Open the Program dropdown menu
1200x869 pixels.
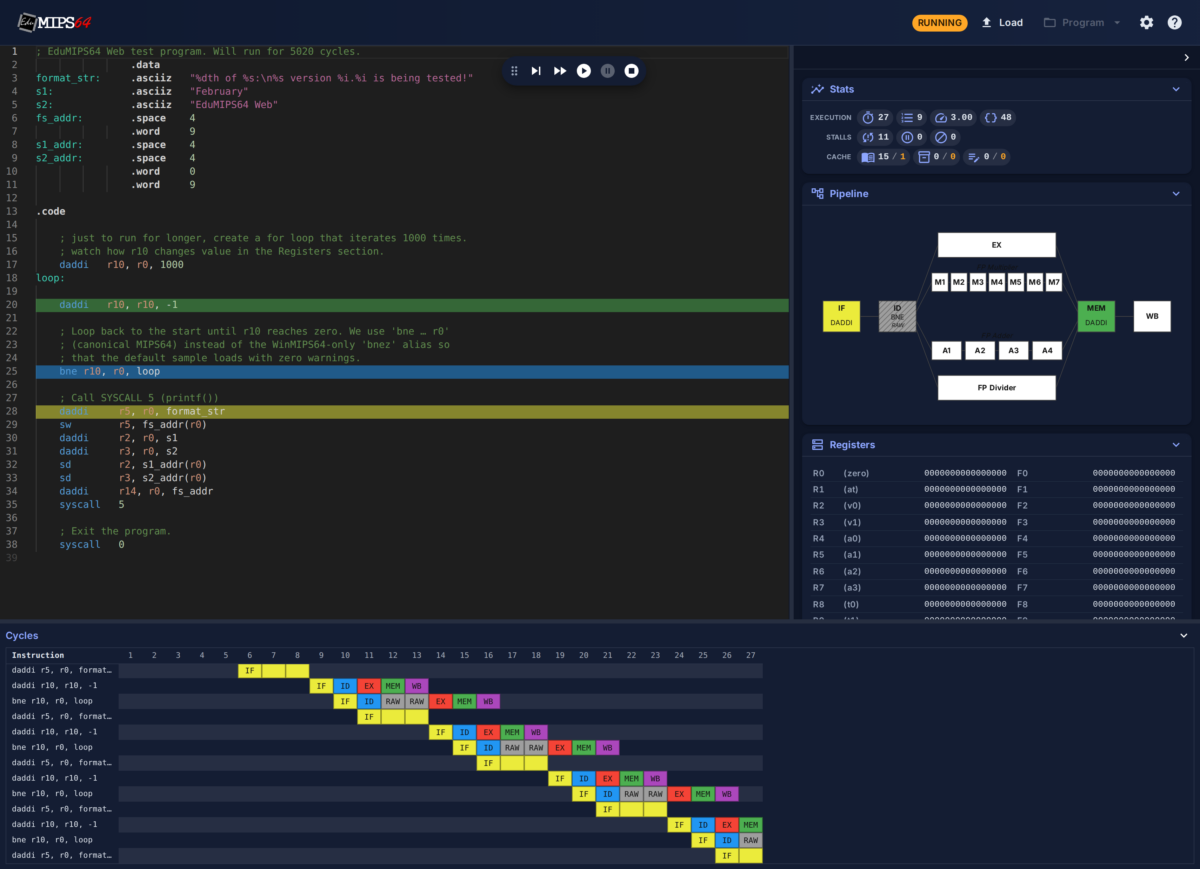coord(1082,22)
